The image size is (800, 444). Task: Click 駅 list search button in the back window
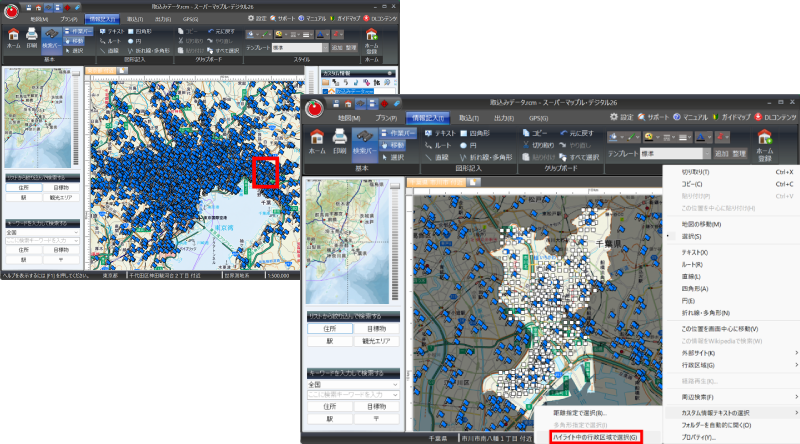[x=23, y=198]
